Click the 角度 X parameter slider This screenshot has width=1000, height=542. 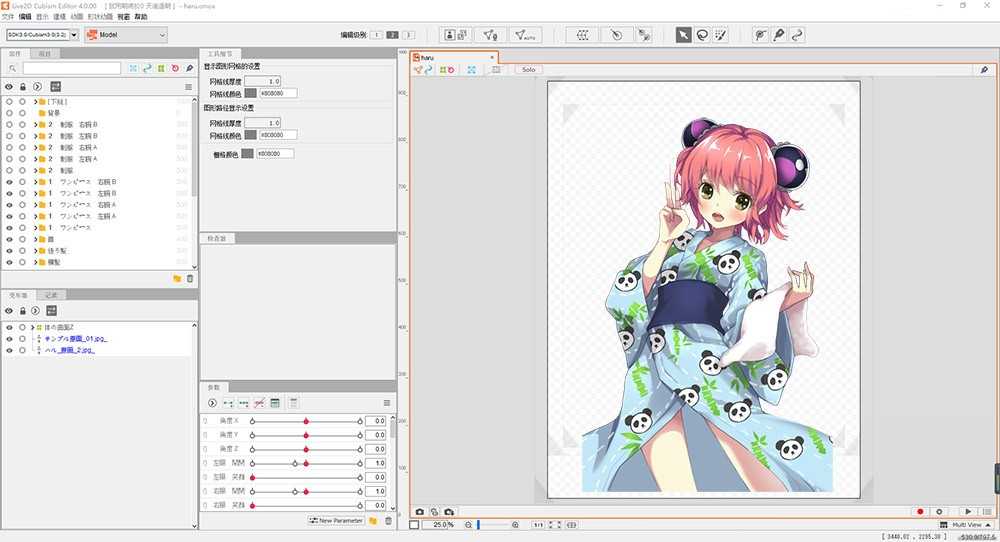(x=306, y=421)
